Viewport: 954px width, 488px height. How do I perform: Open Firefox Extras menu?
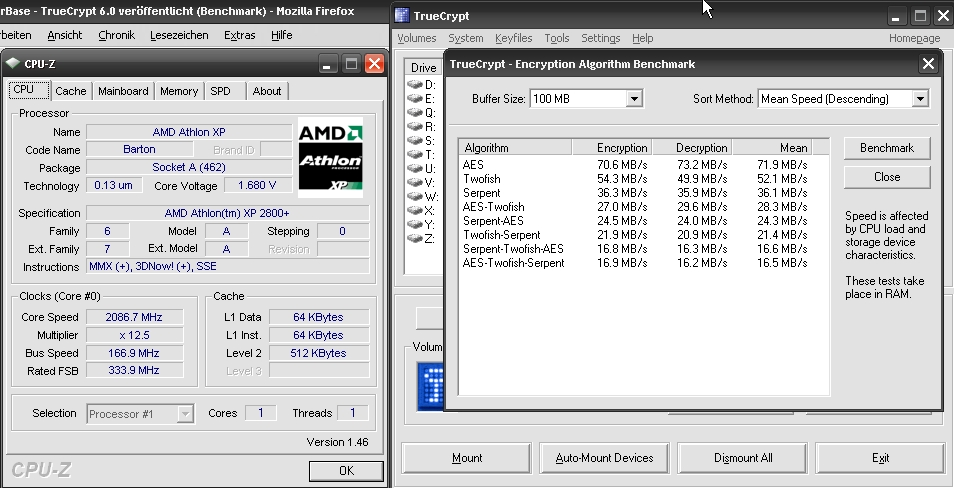240,35
